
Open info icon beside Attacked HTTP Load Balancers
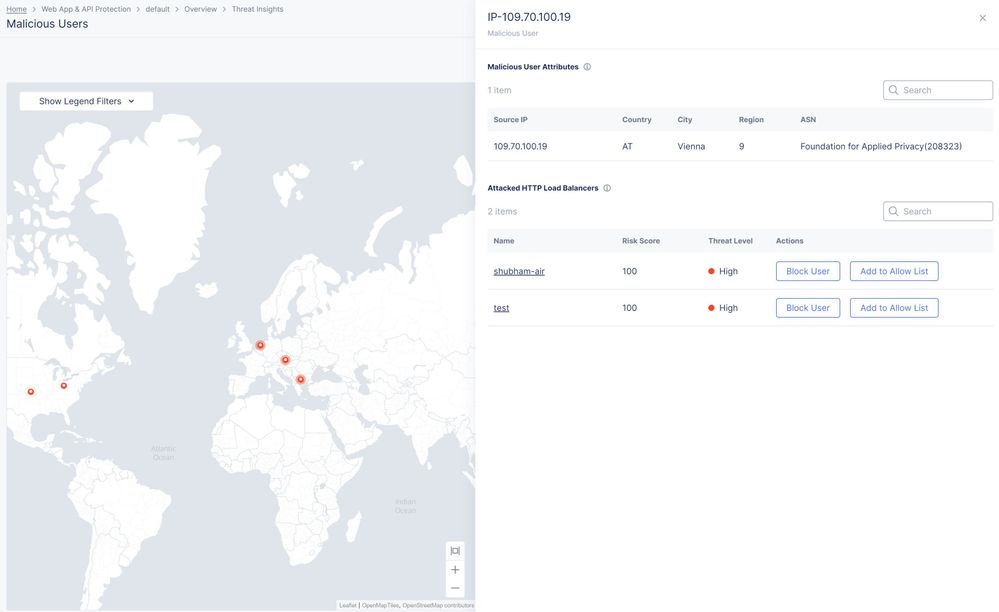(x=607, y=188)
